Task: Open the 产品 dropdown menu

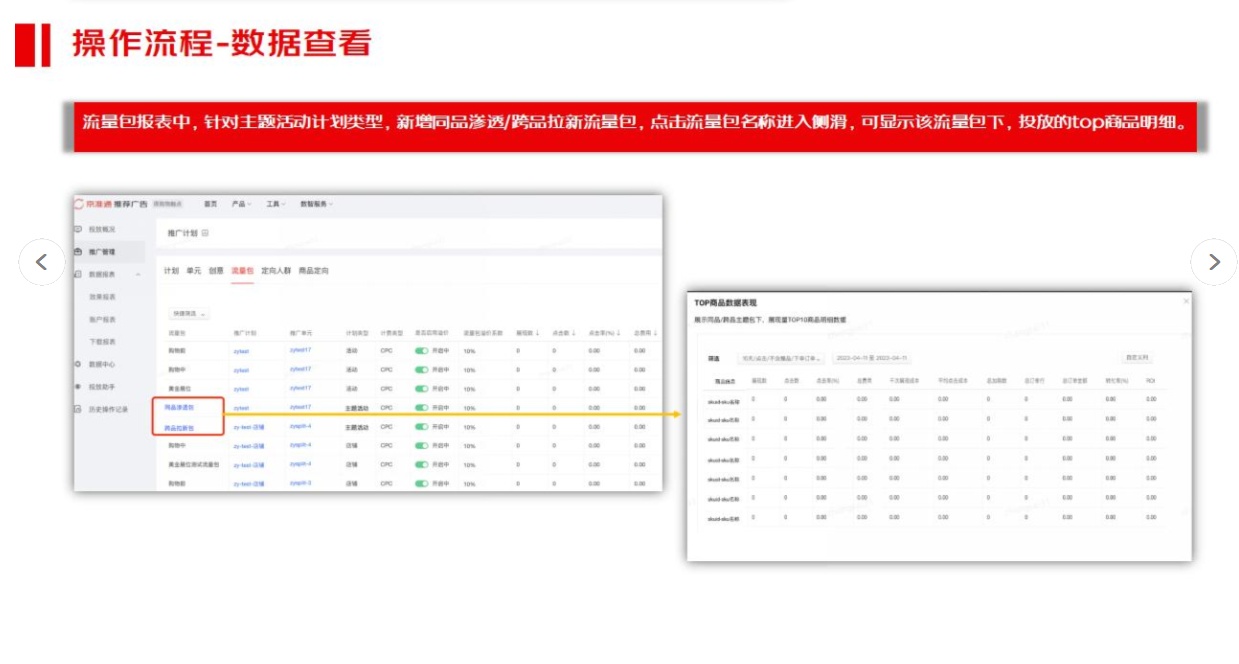Action: [x=241, y=204]
